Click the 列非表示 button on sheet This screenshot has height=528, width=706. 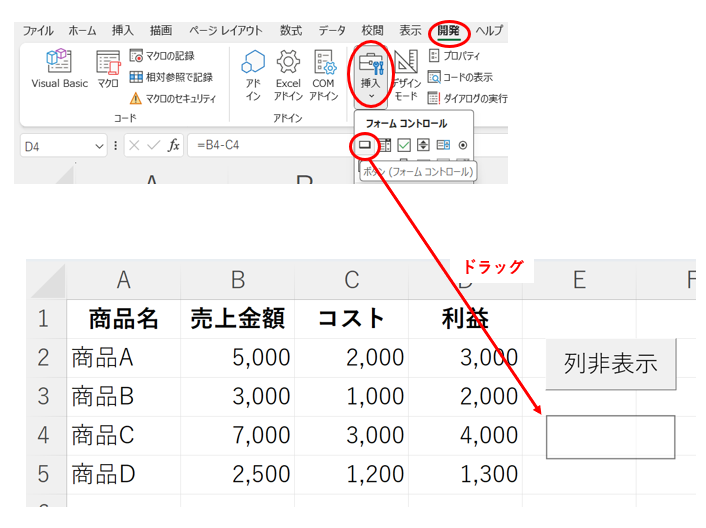[x=610, y=364]
